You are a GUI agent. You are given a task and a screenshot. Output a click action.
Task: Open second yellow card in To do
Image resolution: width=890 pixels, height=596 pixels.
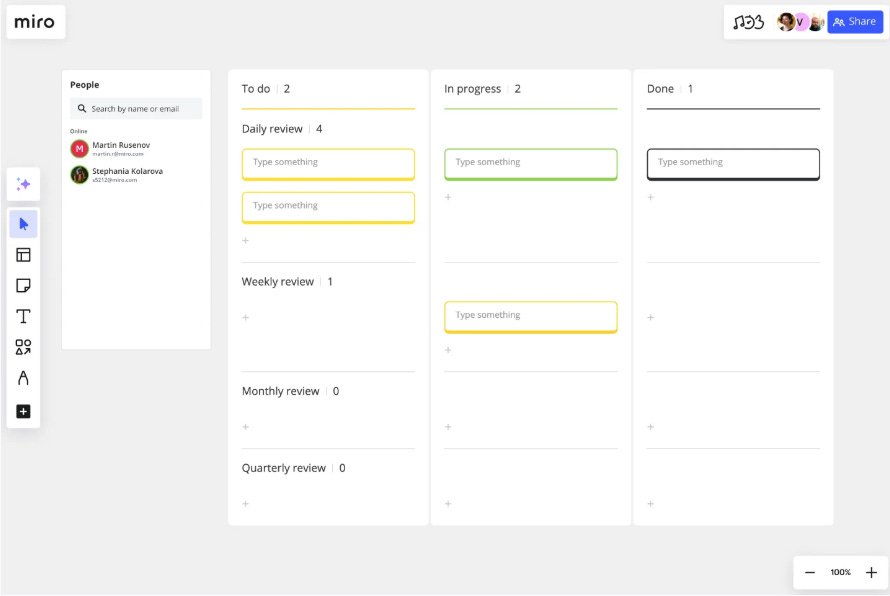tap(328, 207)
